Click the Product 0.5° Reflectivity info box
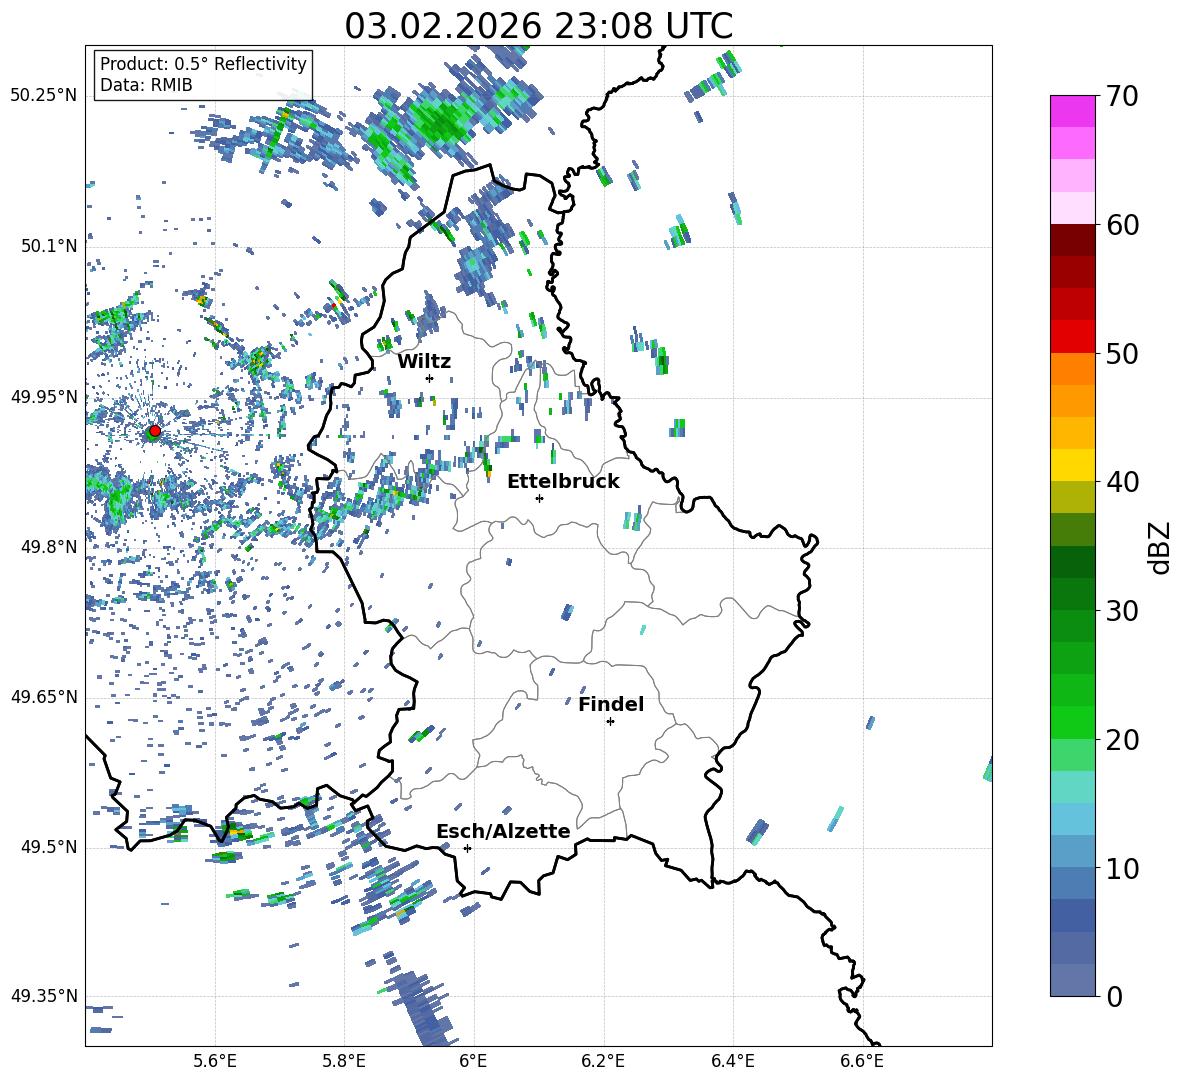Viewport: 1184px width, 1081px height. point(203,75)
